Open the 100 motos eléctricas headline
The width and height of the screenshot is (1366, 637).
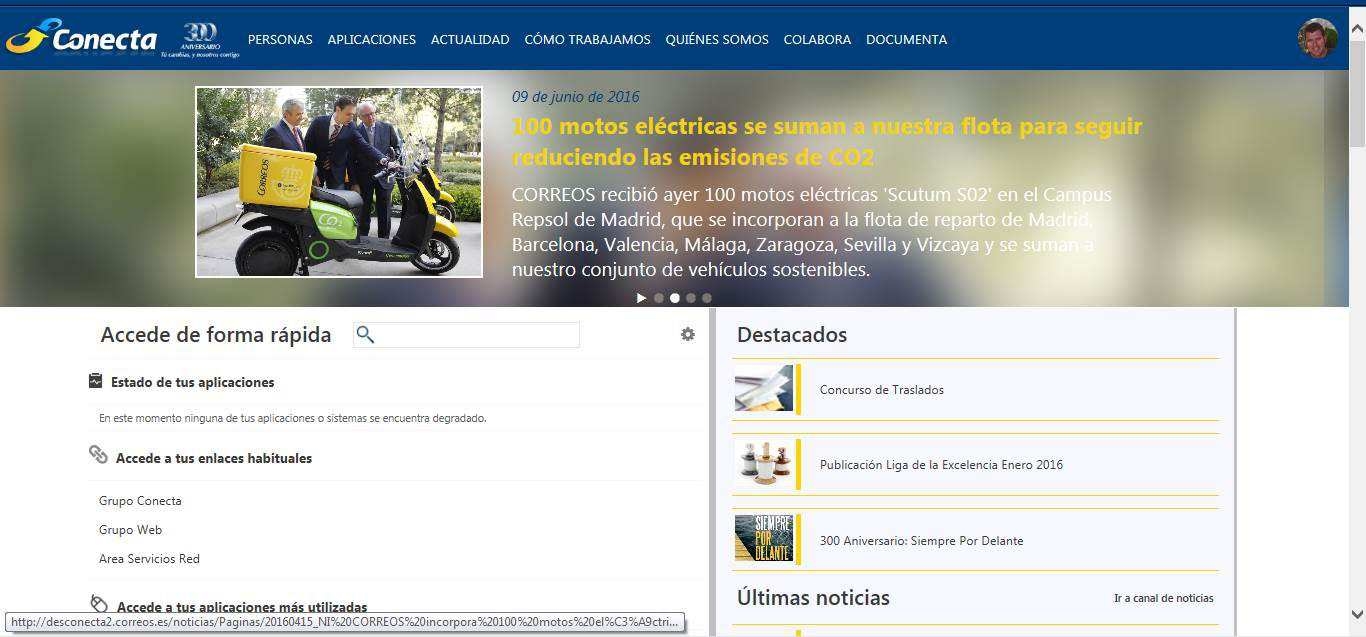[x=827, y=142]
